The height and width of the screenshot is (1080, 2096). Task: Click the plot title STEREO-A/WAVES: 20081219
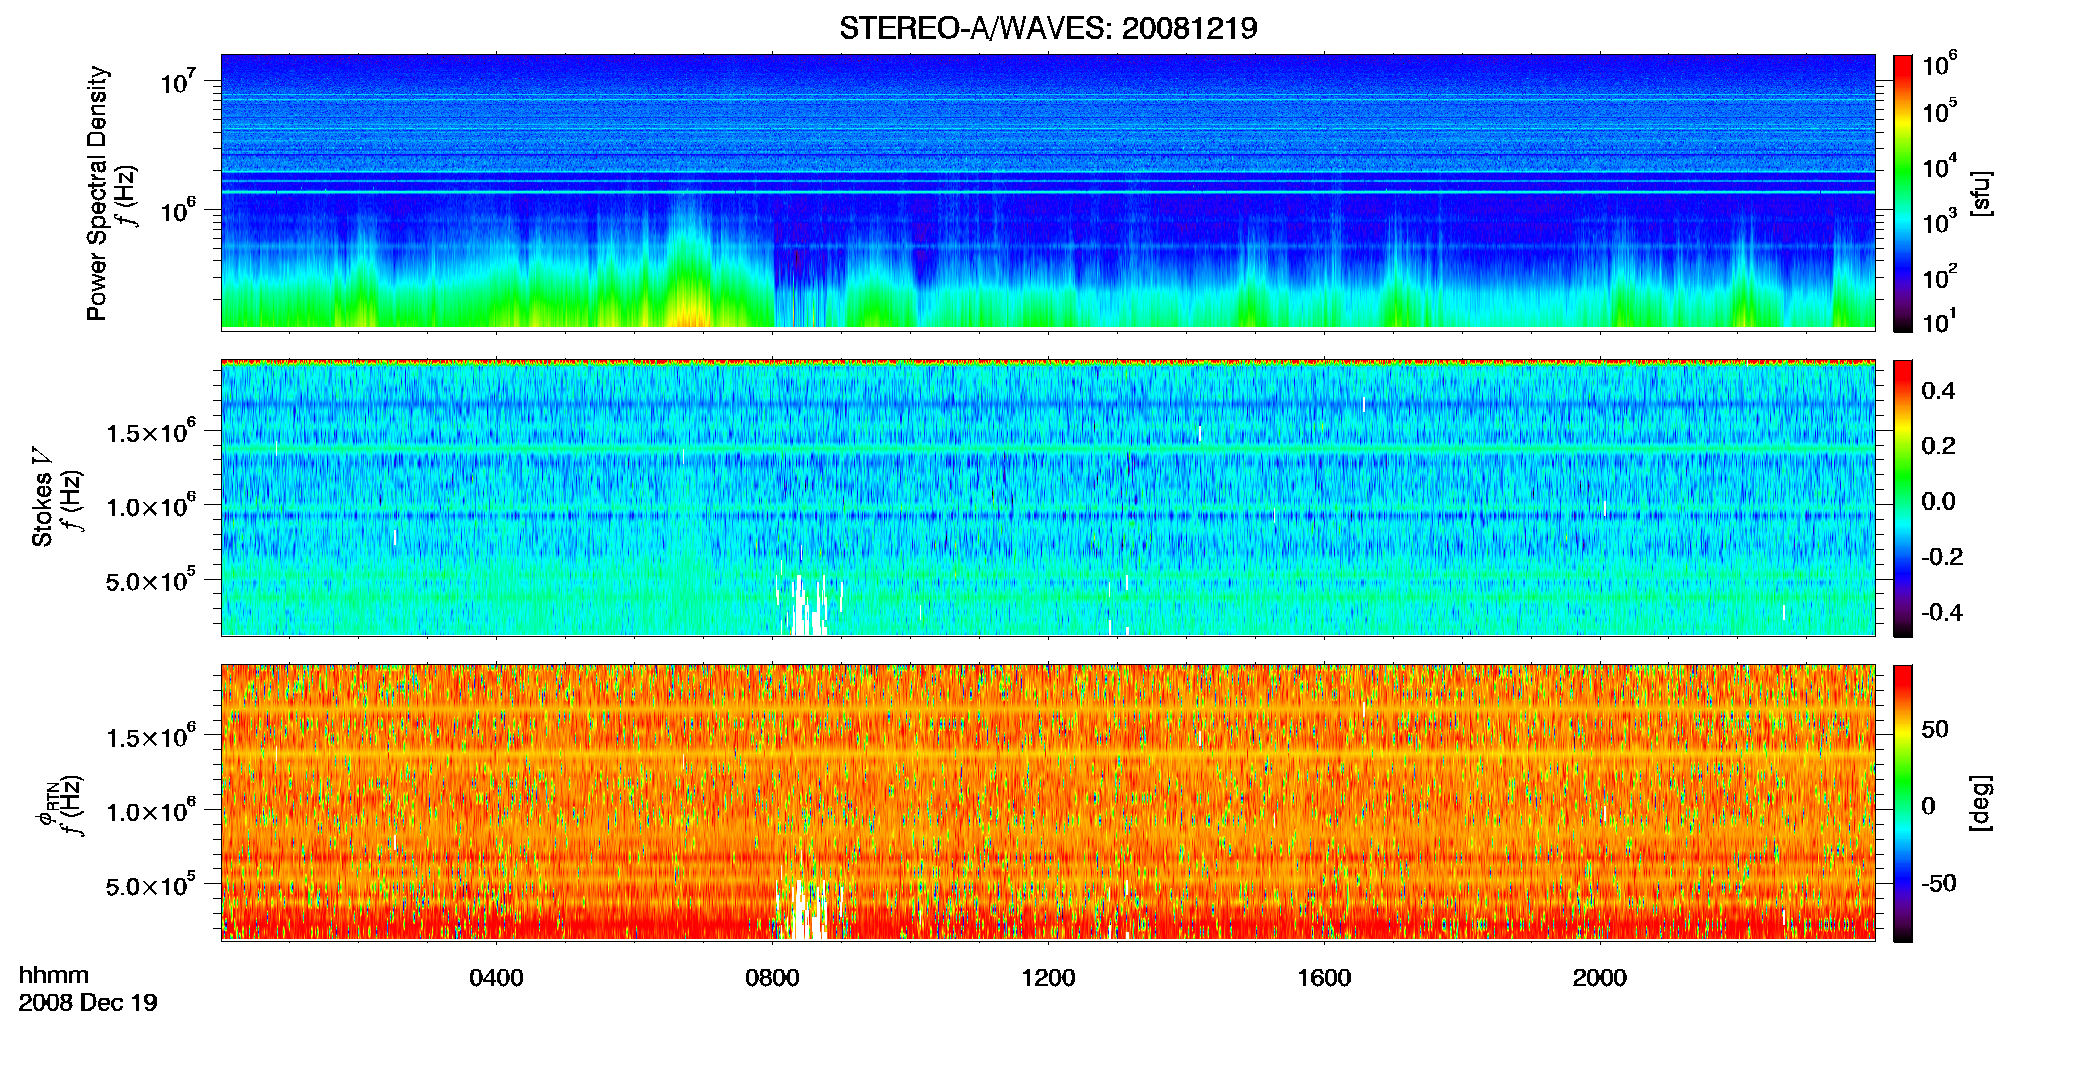(1048, 28)
